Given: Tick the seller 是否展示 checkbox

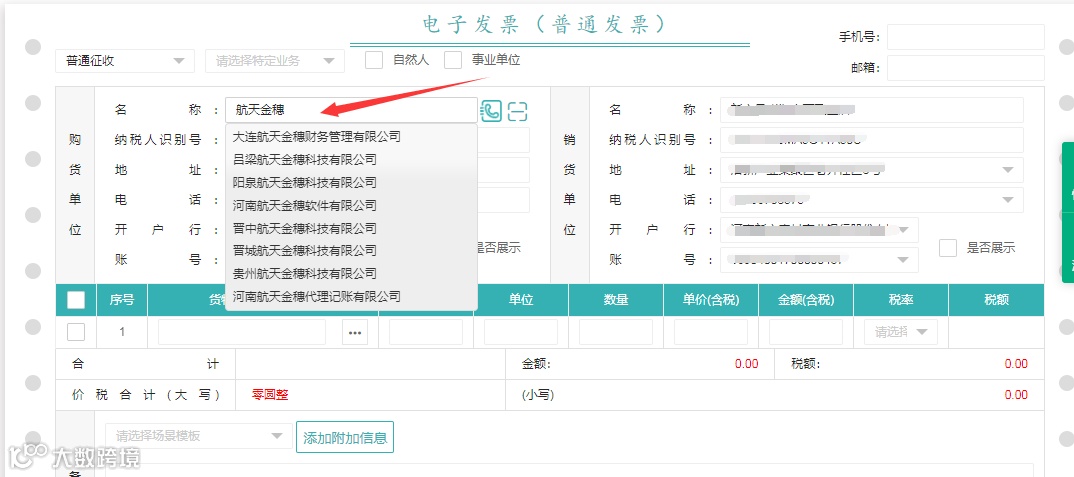Looking at the screenshot, I should (x=948, y=248).
